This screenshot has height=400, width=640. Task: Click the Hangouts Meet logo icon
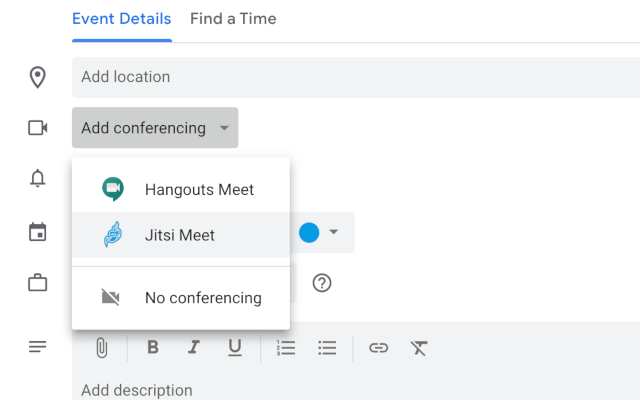coord(113,189)
